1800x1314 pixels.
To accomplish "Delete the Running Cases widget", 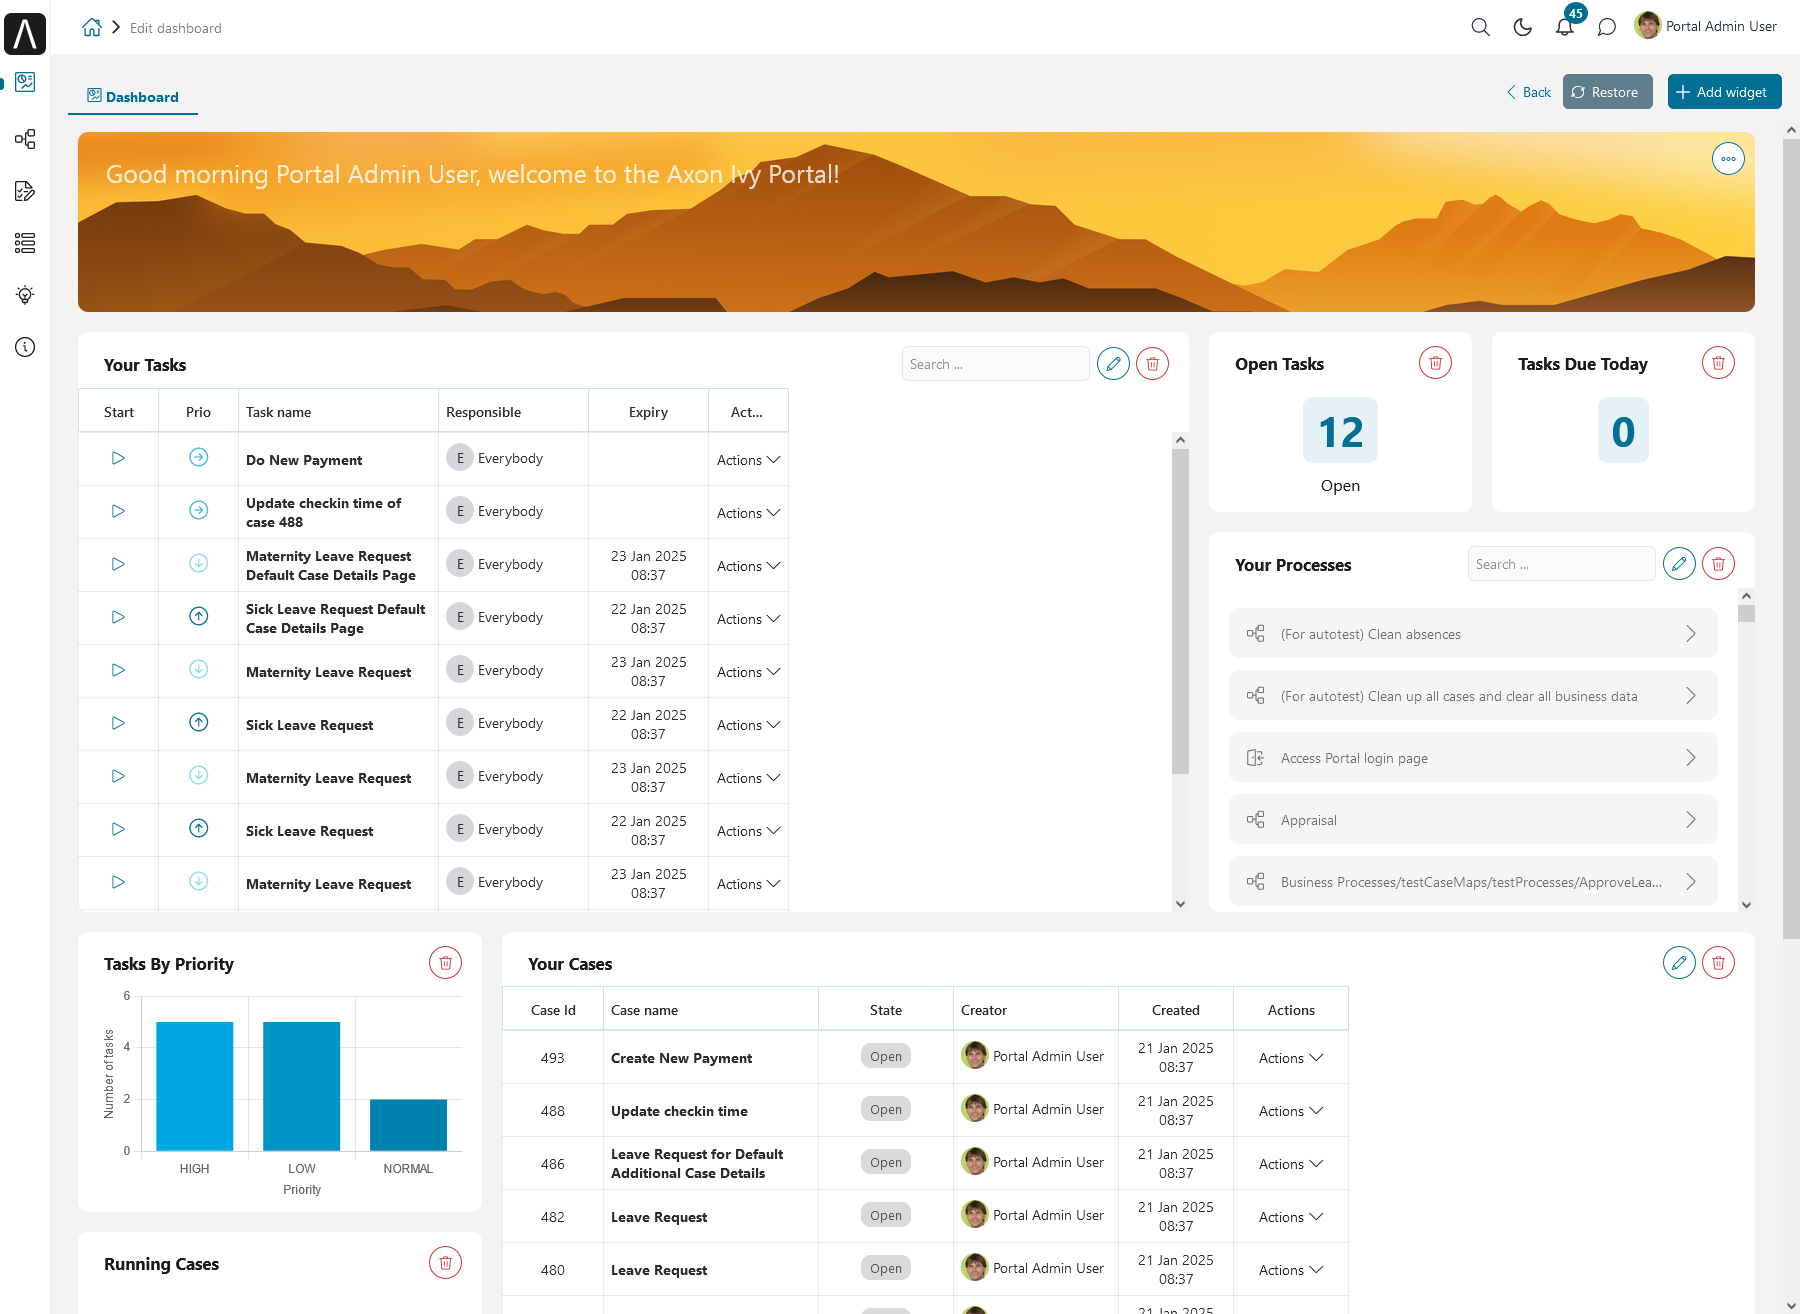I will point(445,1263).
